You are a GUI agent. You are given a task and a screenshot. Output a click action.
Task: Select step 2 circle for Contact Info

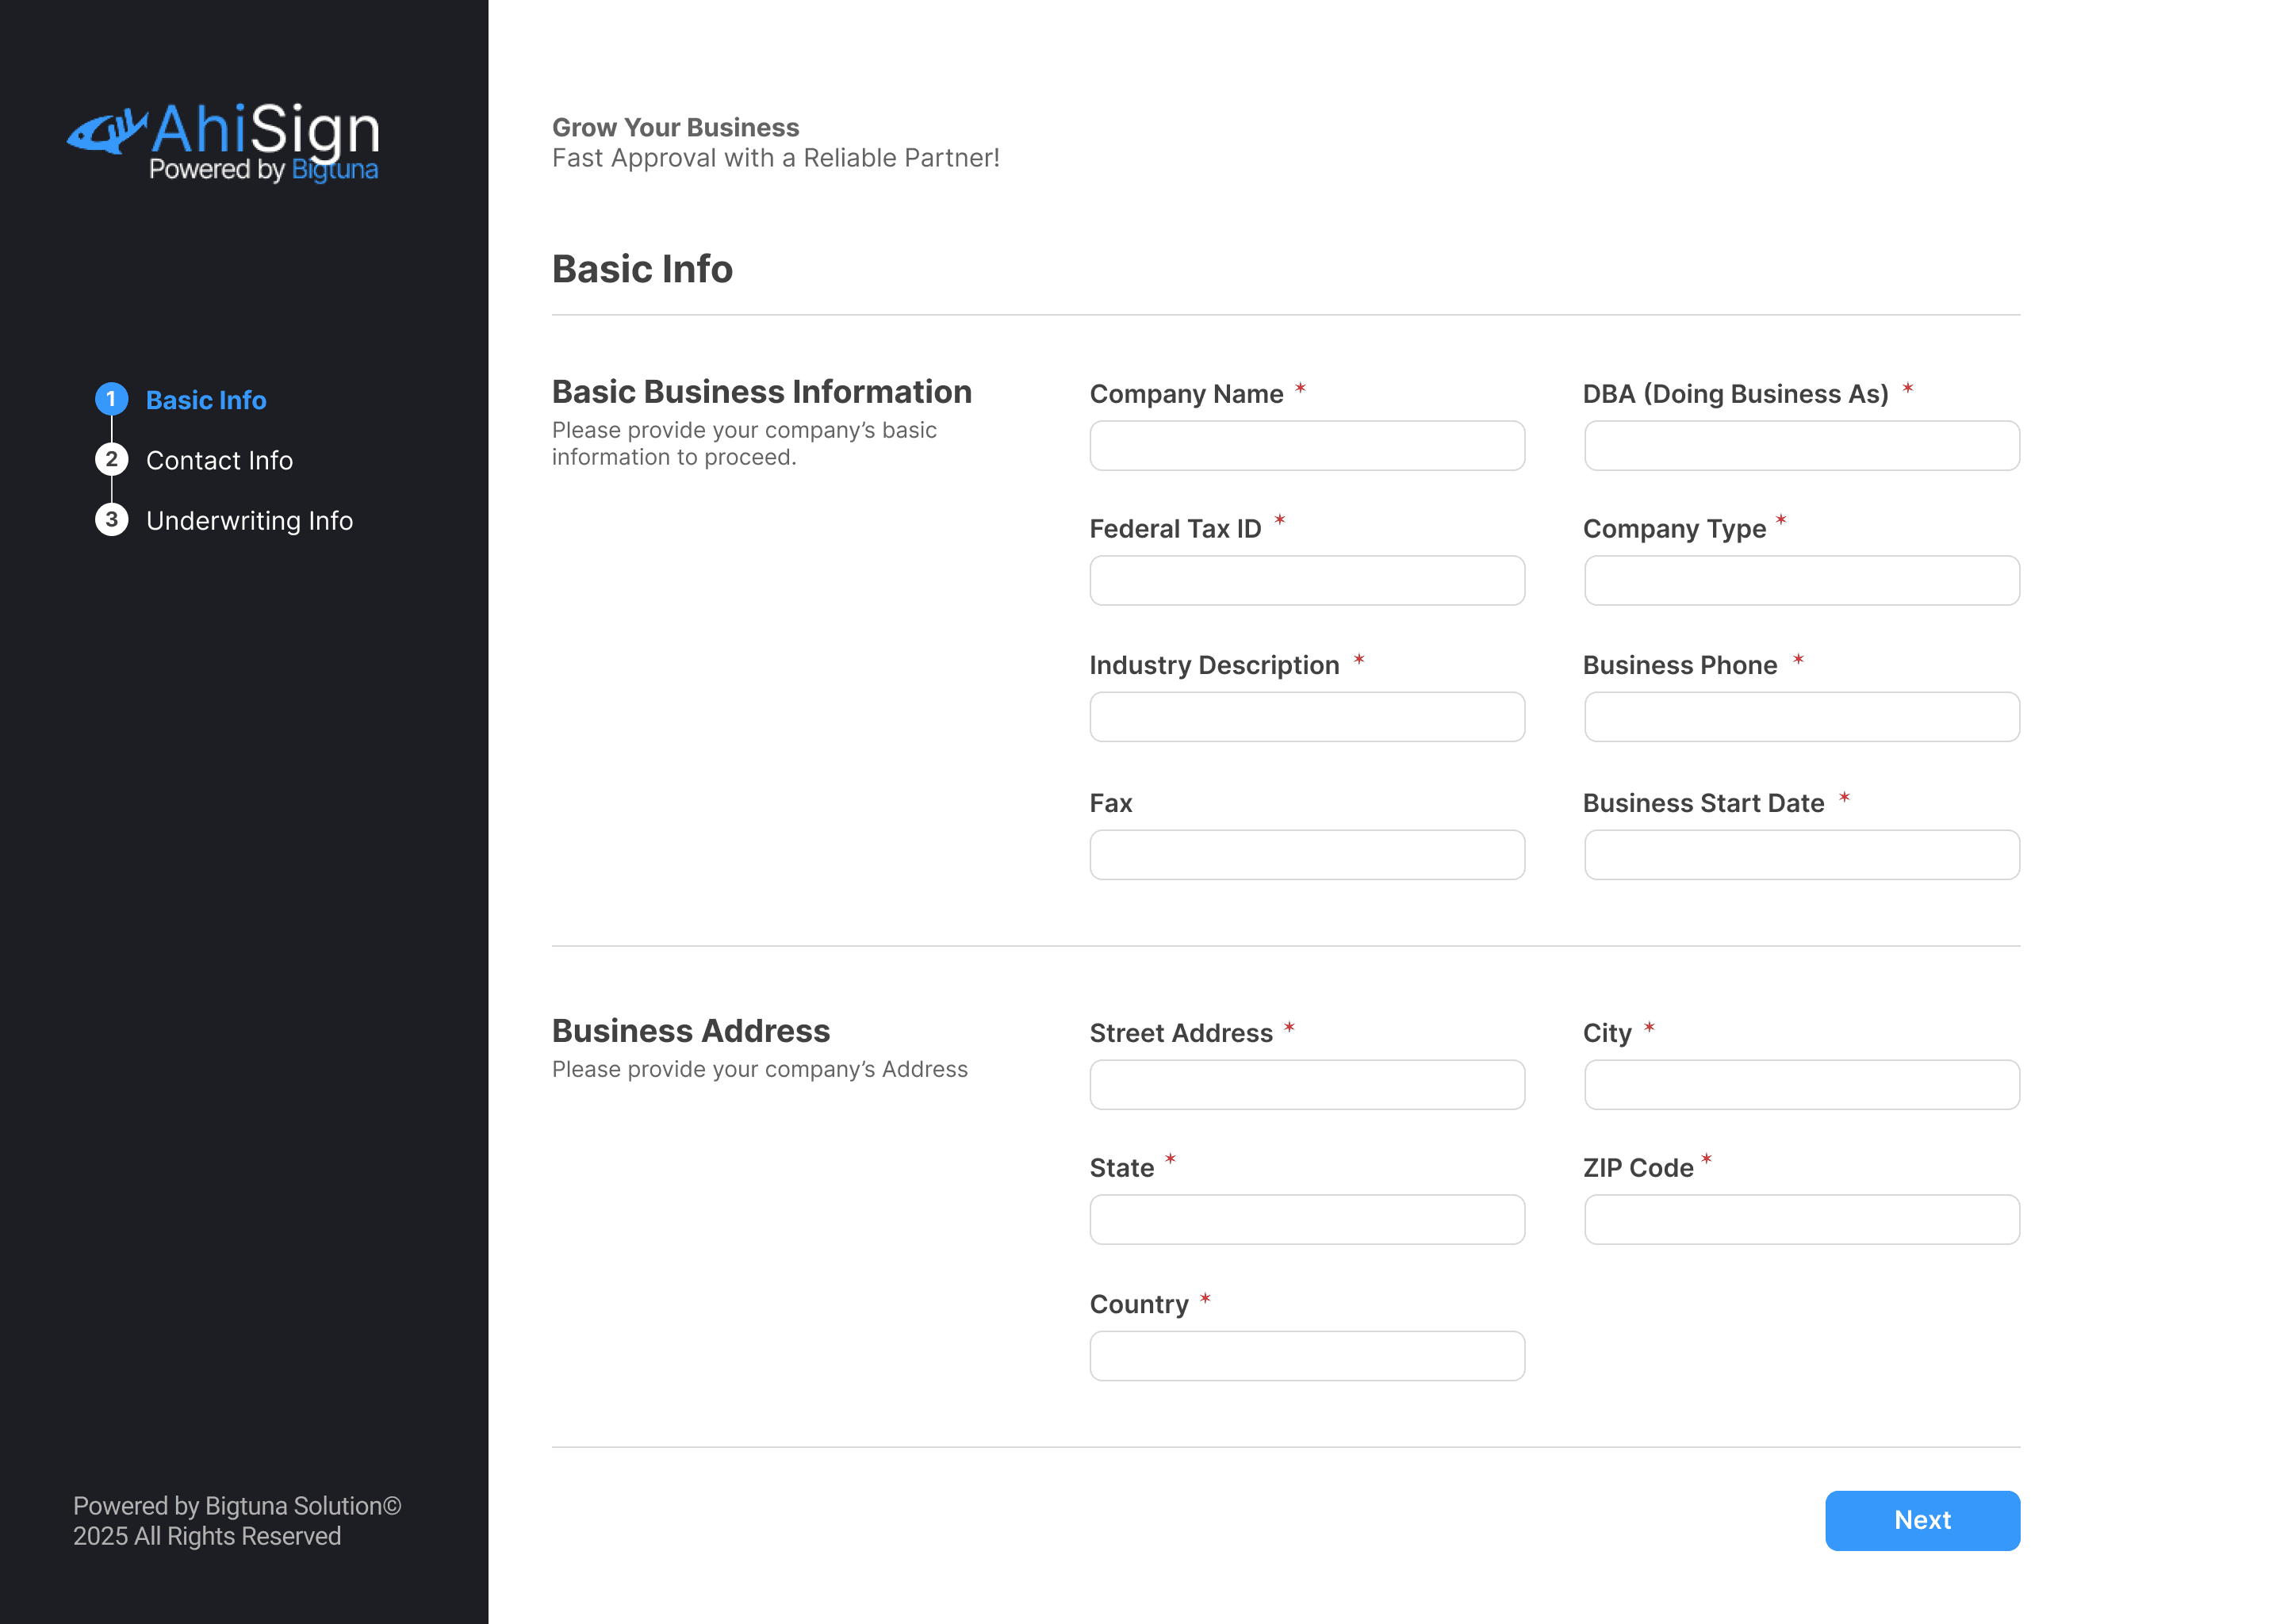click(111, 459)
